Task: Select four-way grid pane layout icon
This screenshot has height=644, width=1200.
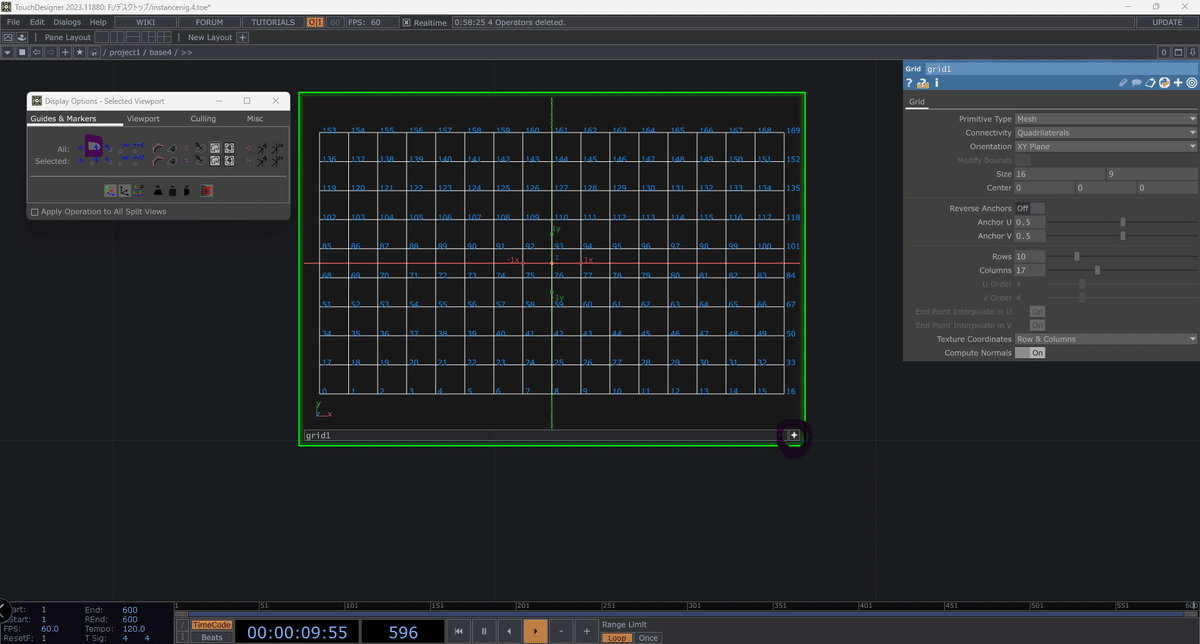Action: click(x=164, y=37)
